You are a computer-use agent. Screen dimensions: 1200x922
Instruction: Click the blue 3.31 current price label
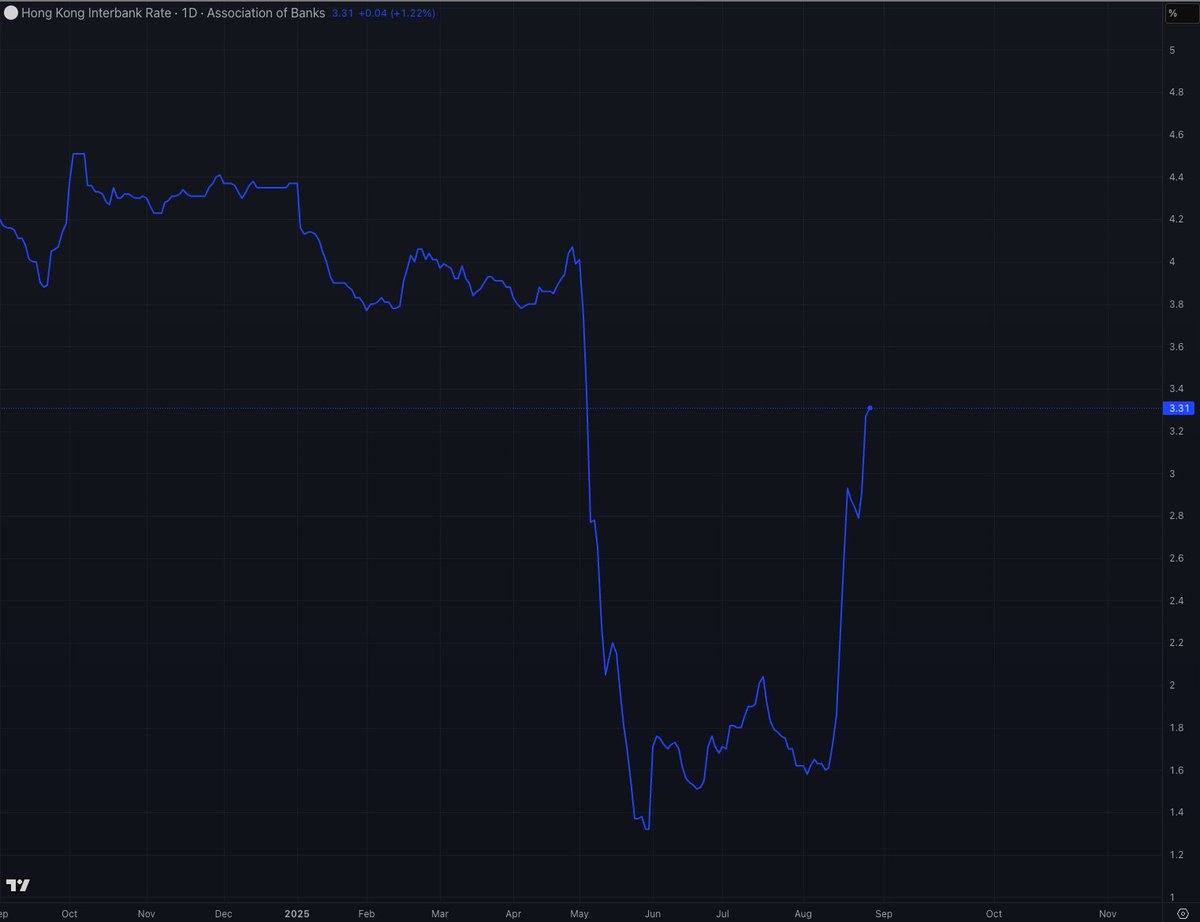[1179, 408]
